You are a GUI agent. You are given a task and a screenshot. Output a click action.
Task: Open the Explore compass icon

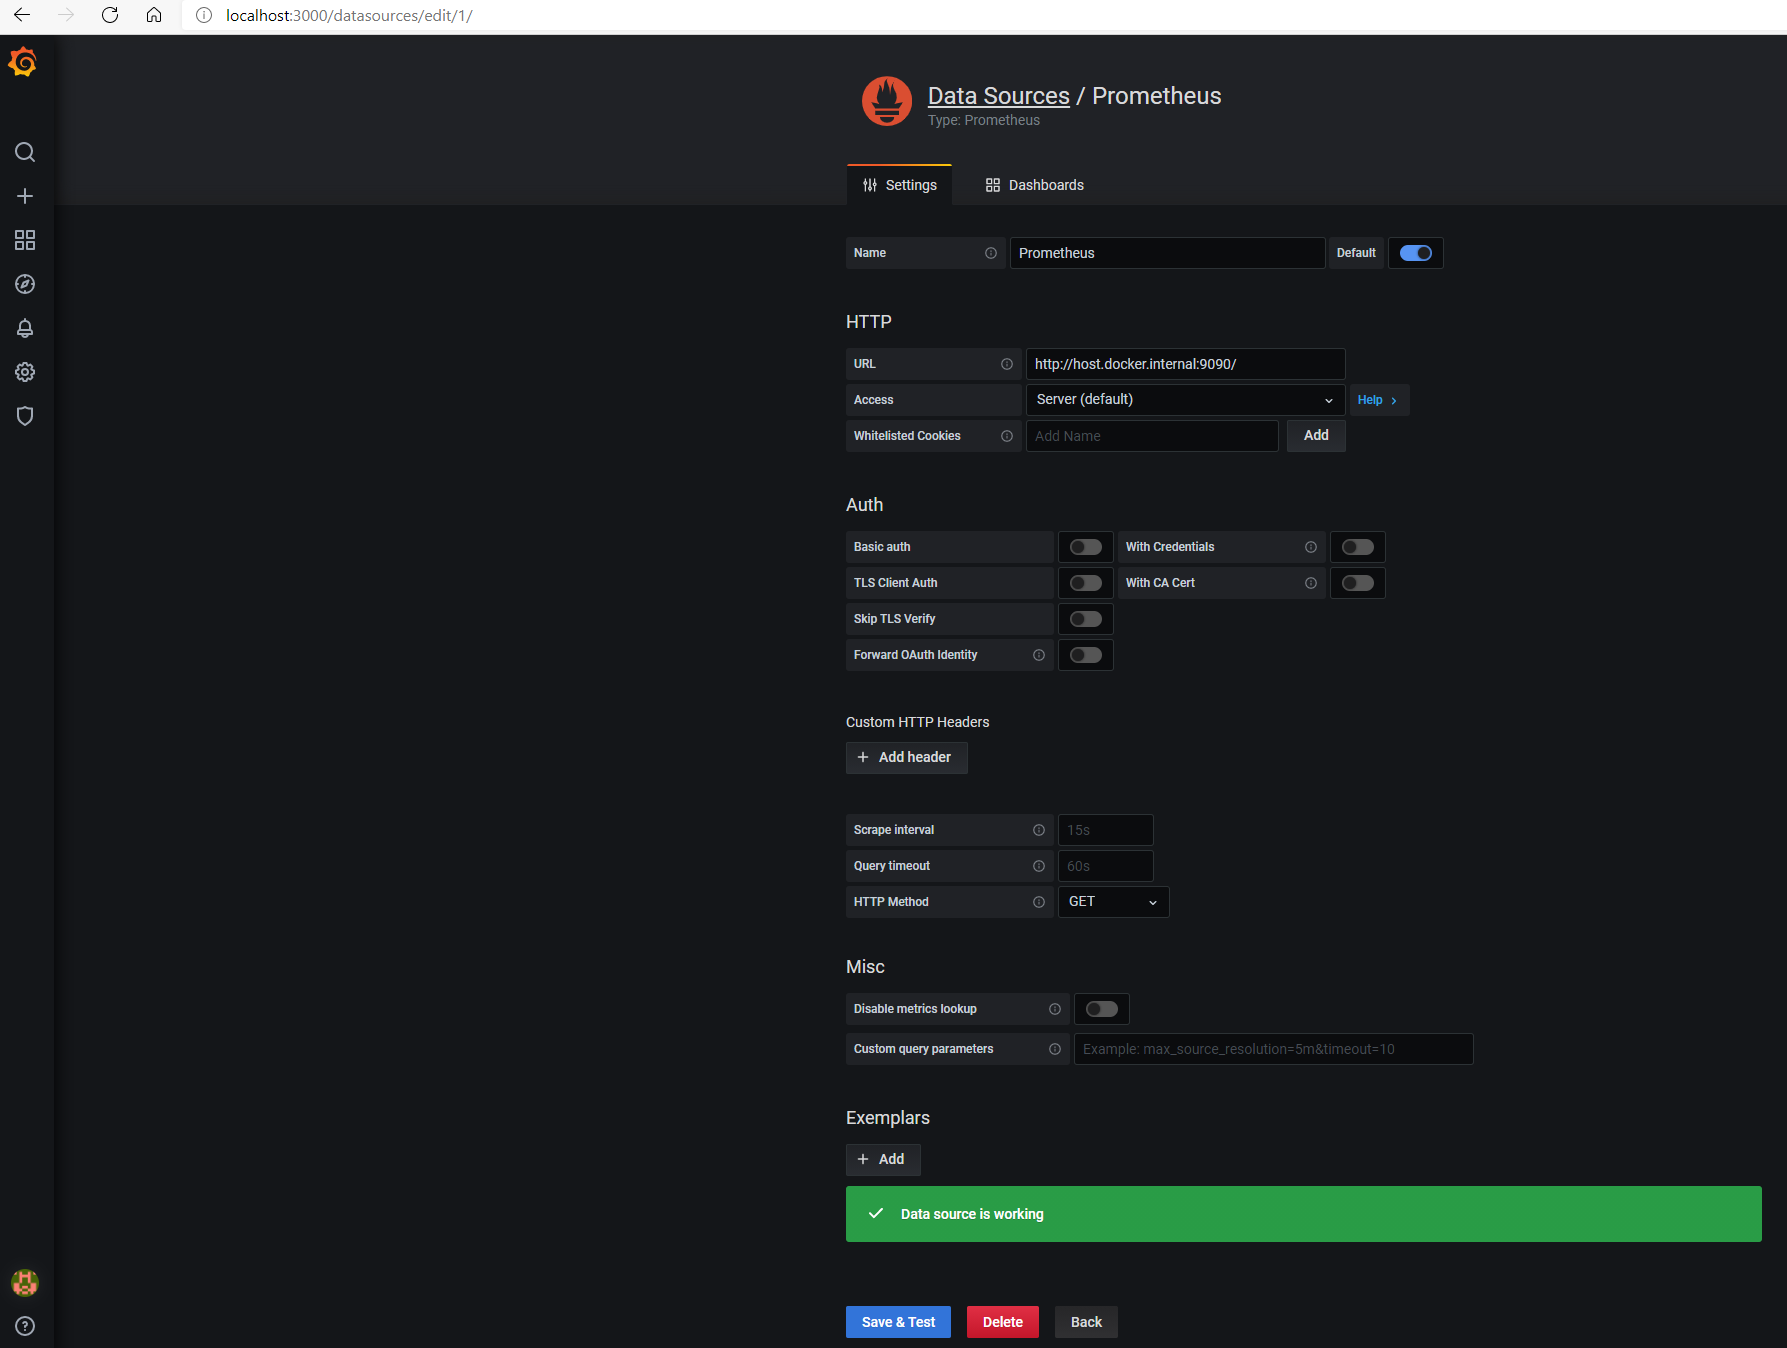coord(25,284)
